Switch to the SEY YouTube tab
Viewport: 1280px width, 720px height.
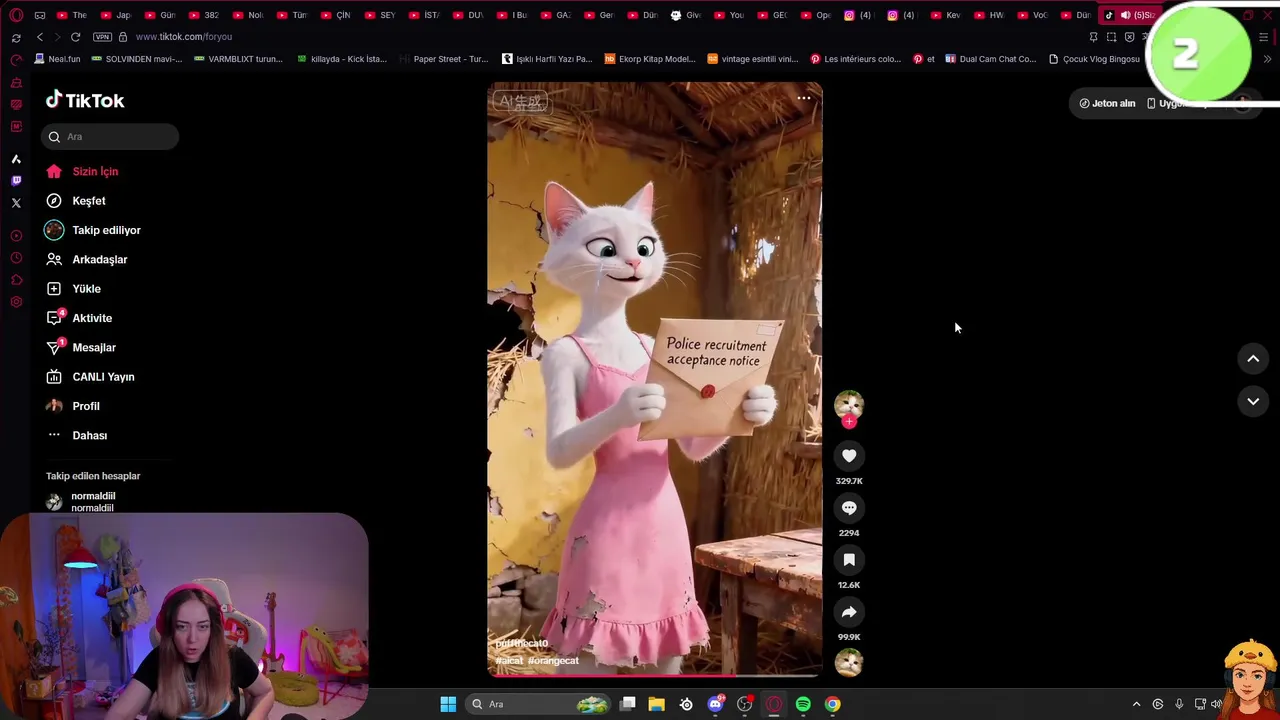click(x=379, y=15)
